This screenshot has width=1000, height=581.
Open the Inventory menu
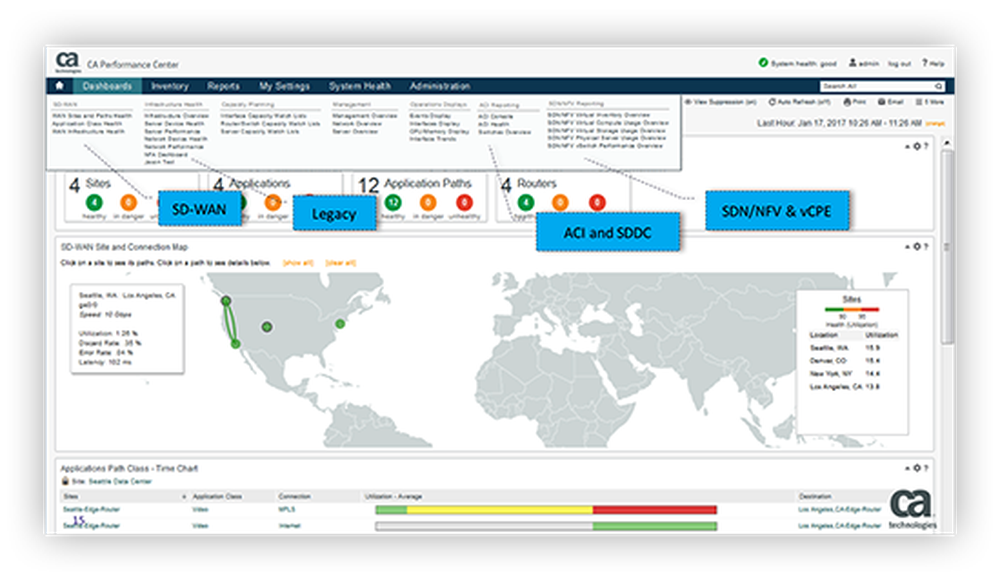(x=170, y=86)
